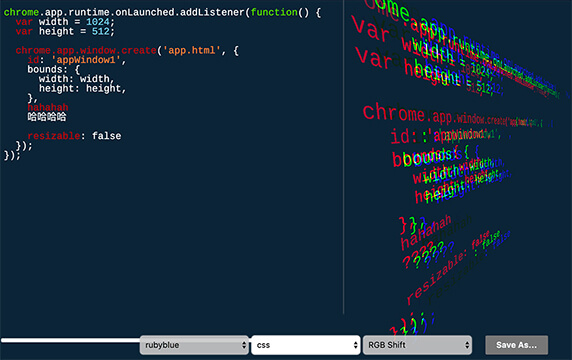Viewport: 572px width, 360px height.
Task: Click the 'appWindow1' string in editor
Action: pyautogui.click(x=86, y=60)
